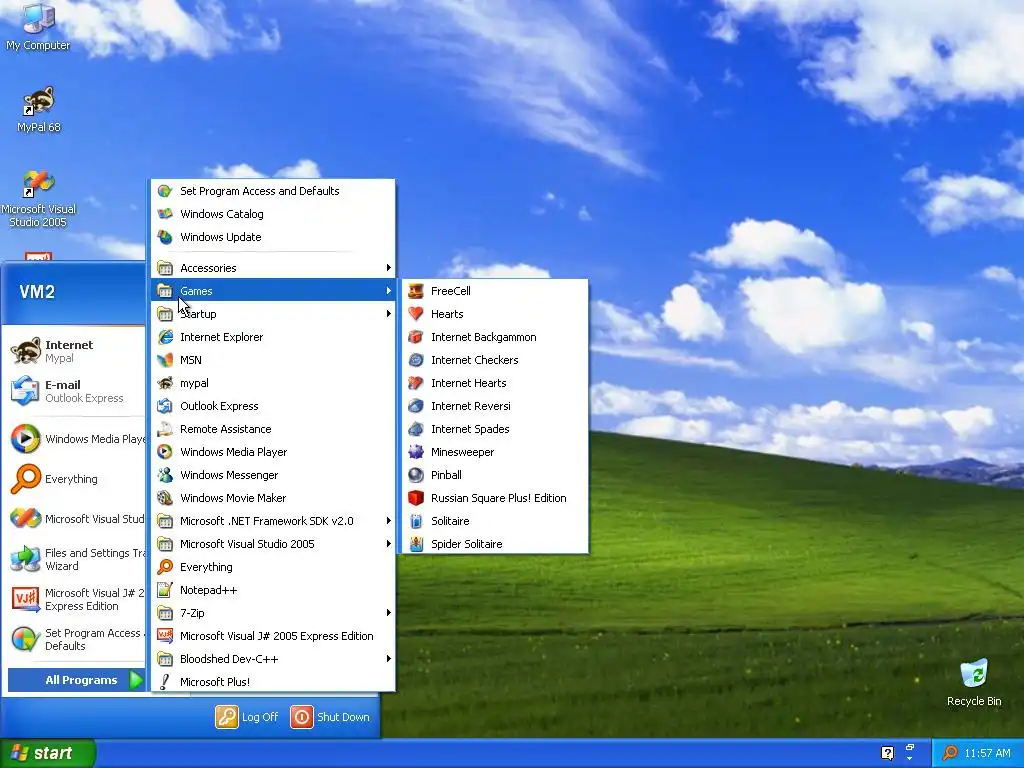Click Windows Media Player icon in All Programs list

point(165,452)
